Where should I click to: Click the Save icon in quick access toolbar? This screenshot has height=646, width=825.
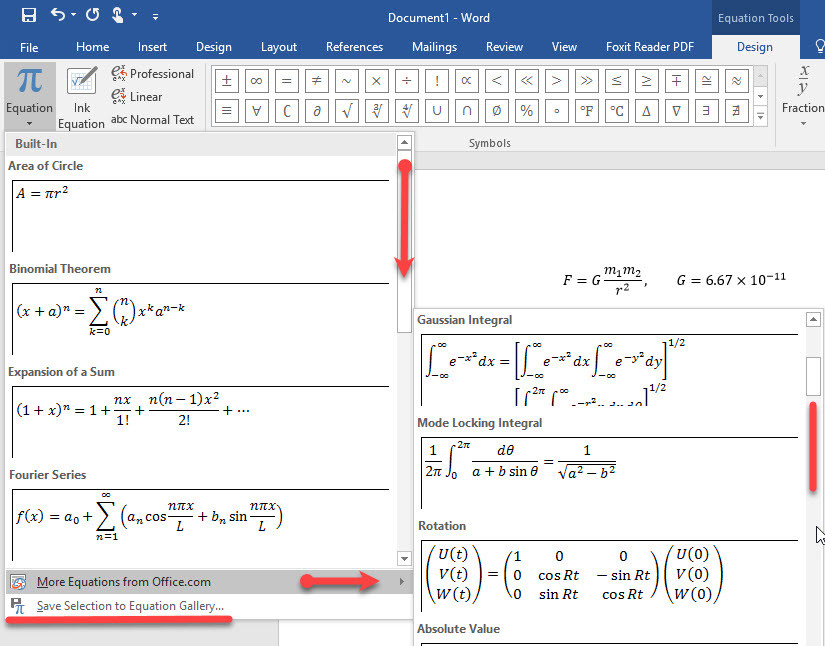coord(28,15)
